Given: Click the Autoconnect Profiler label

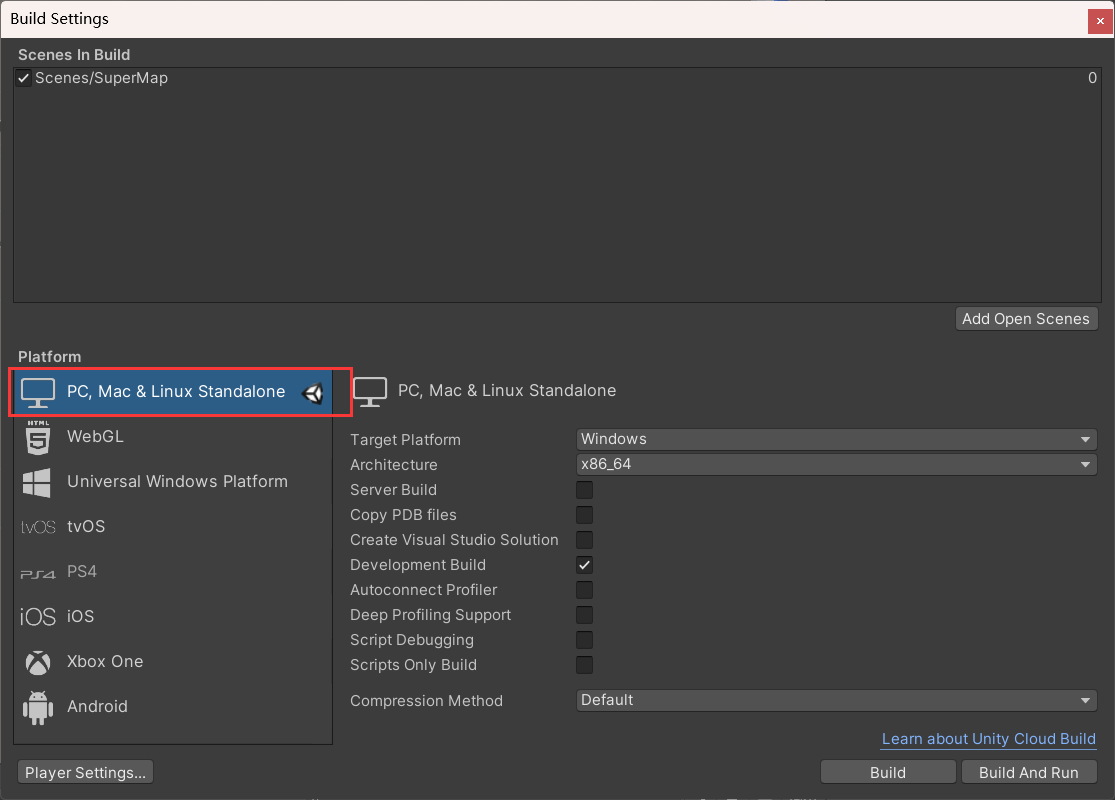Looking at the screenshot, I should point(424,590).
